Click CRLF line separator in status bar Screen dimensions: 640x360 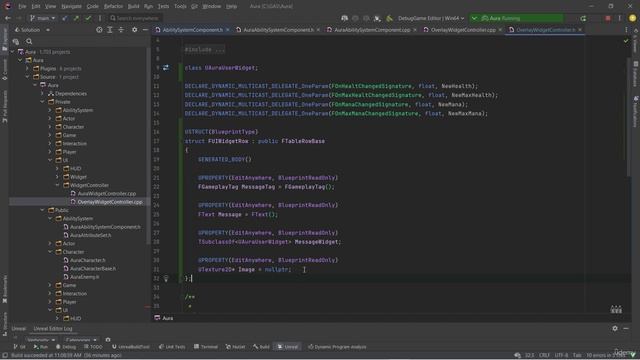[x=544, y=356]
